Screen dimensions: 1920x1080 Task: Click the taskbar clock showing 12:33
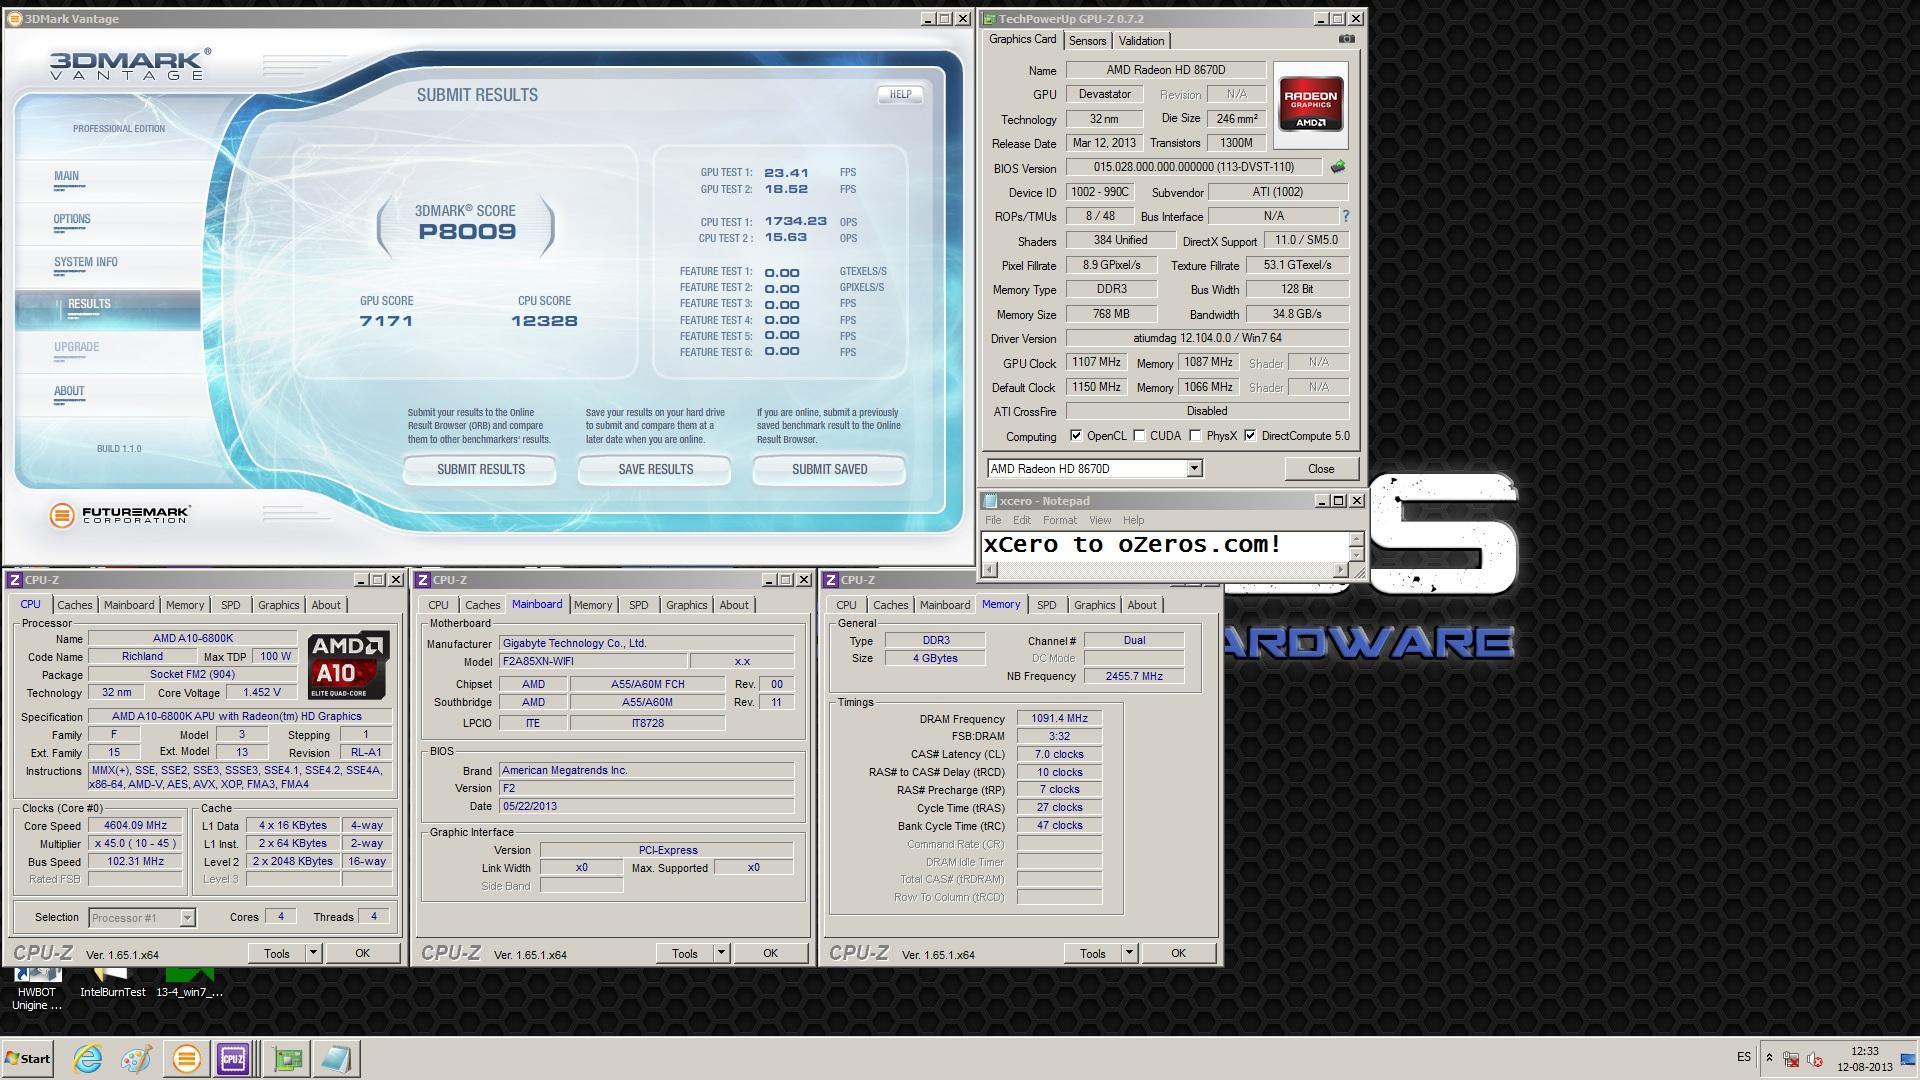point(1865,1058)
